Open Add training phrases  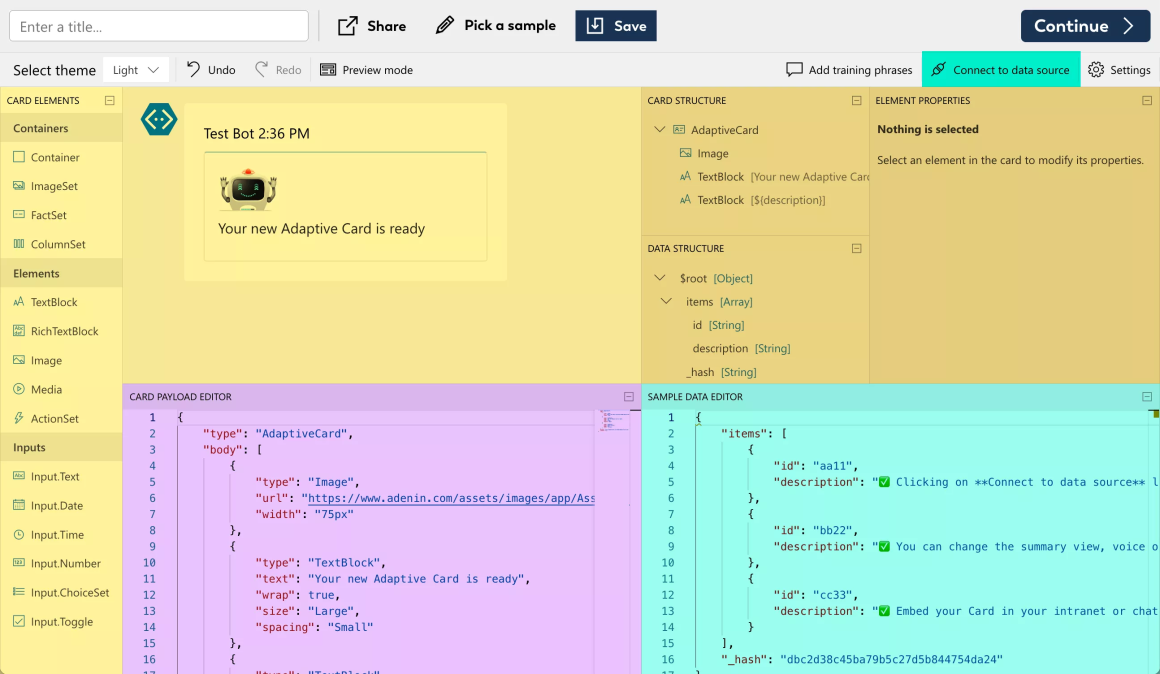pyautogui.click(x=849, y=70)
